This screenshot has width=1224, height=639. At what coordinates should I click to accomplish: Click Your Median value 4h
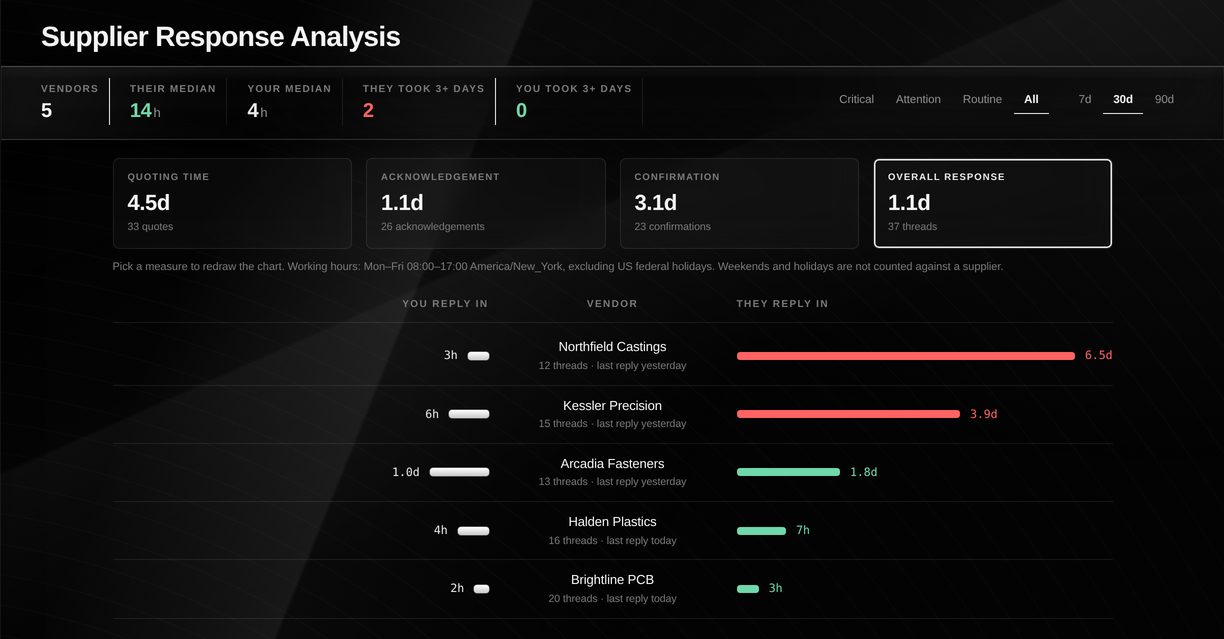(257, 111)
